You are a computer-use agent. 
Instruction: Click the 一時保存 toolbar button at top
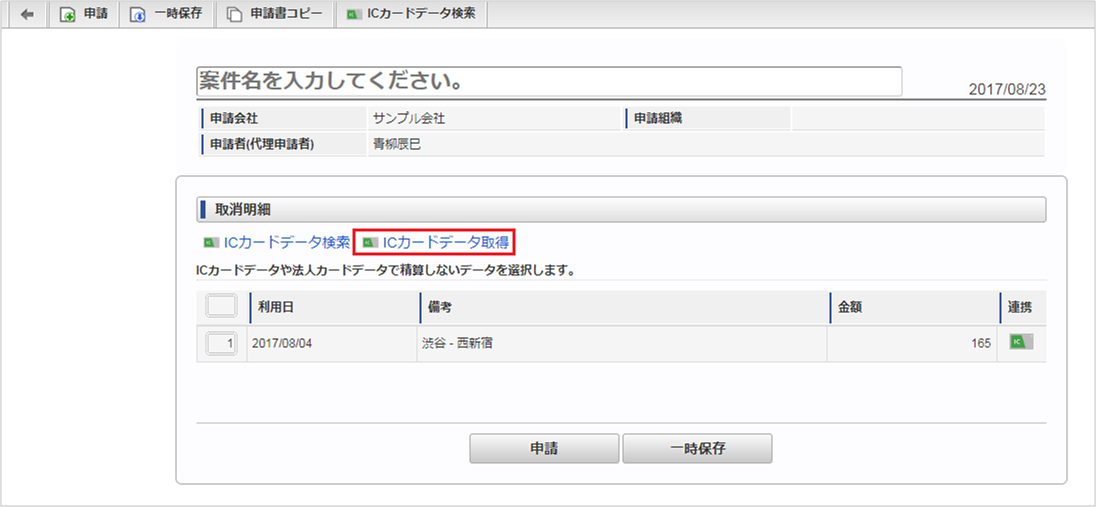pos(167,14)
